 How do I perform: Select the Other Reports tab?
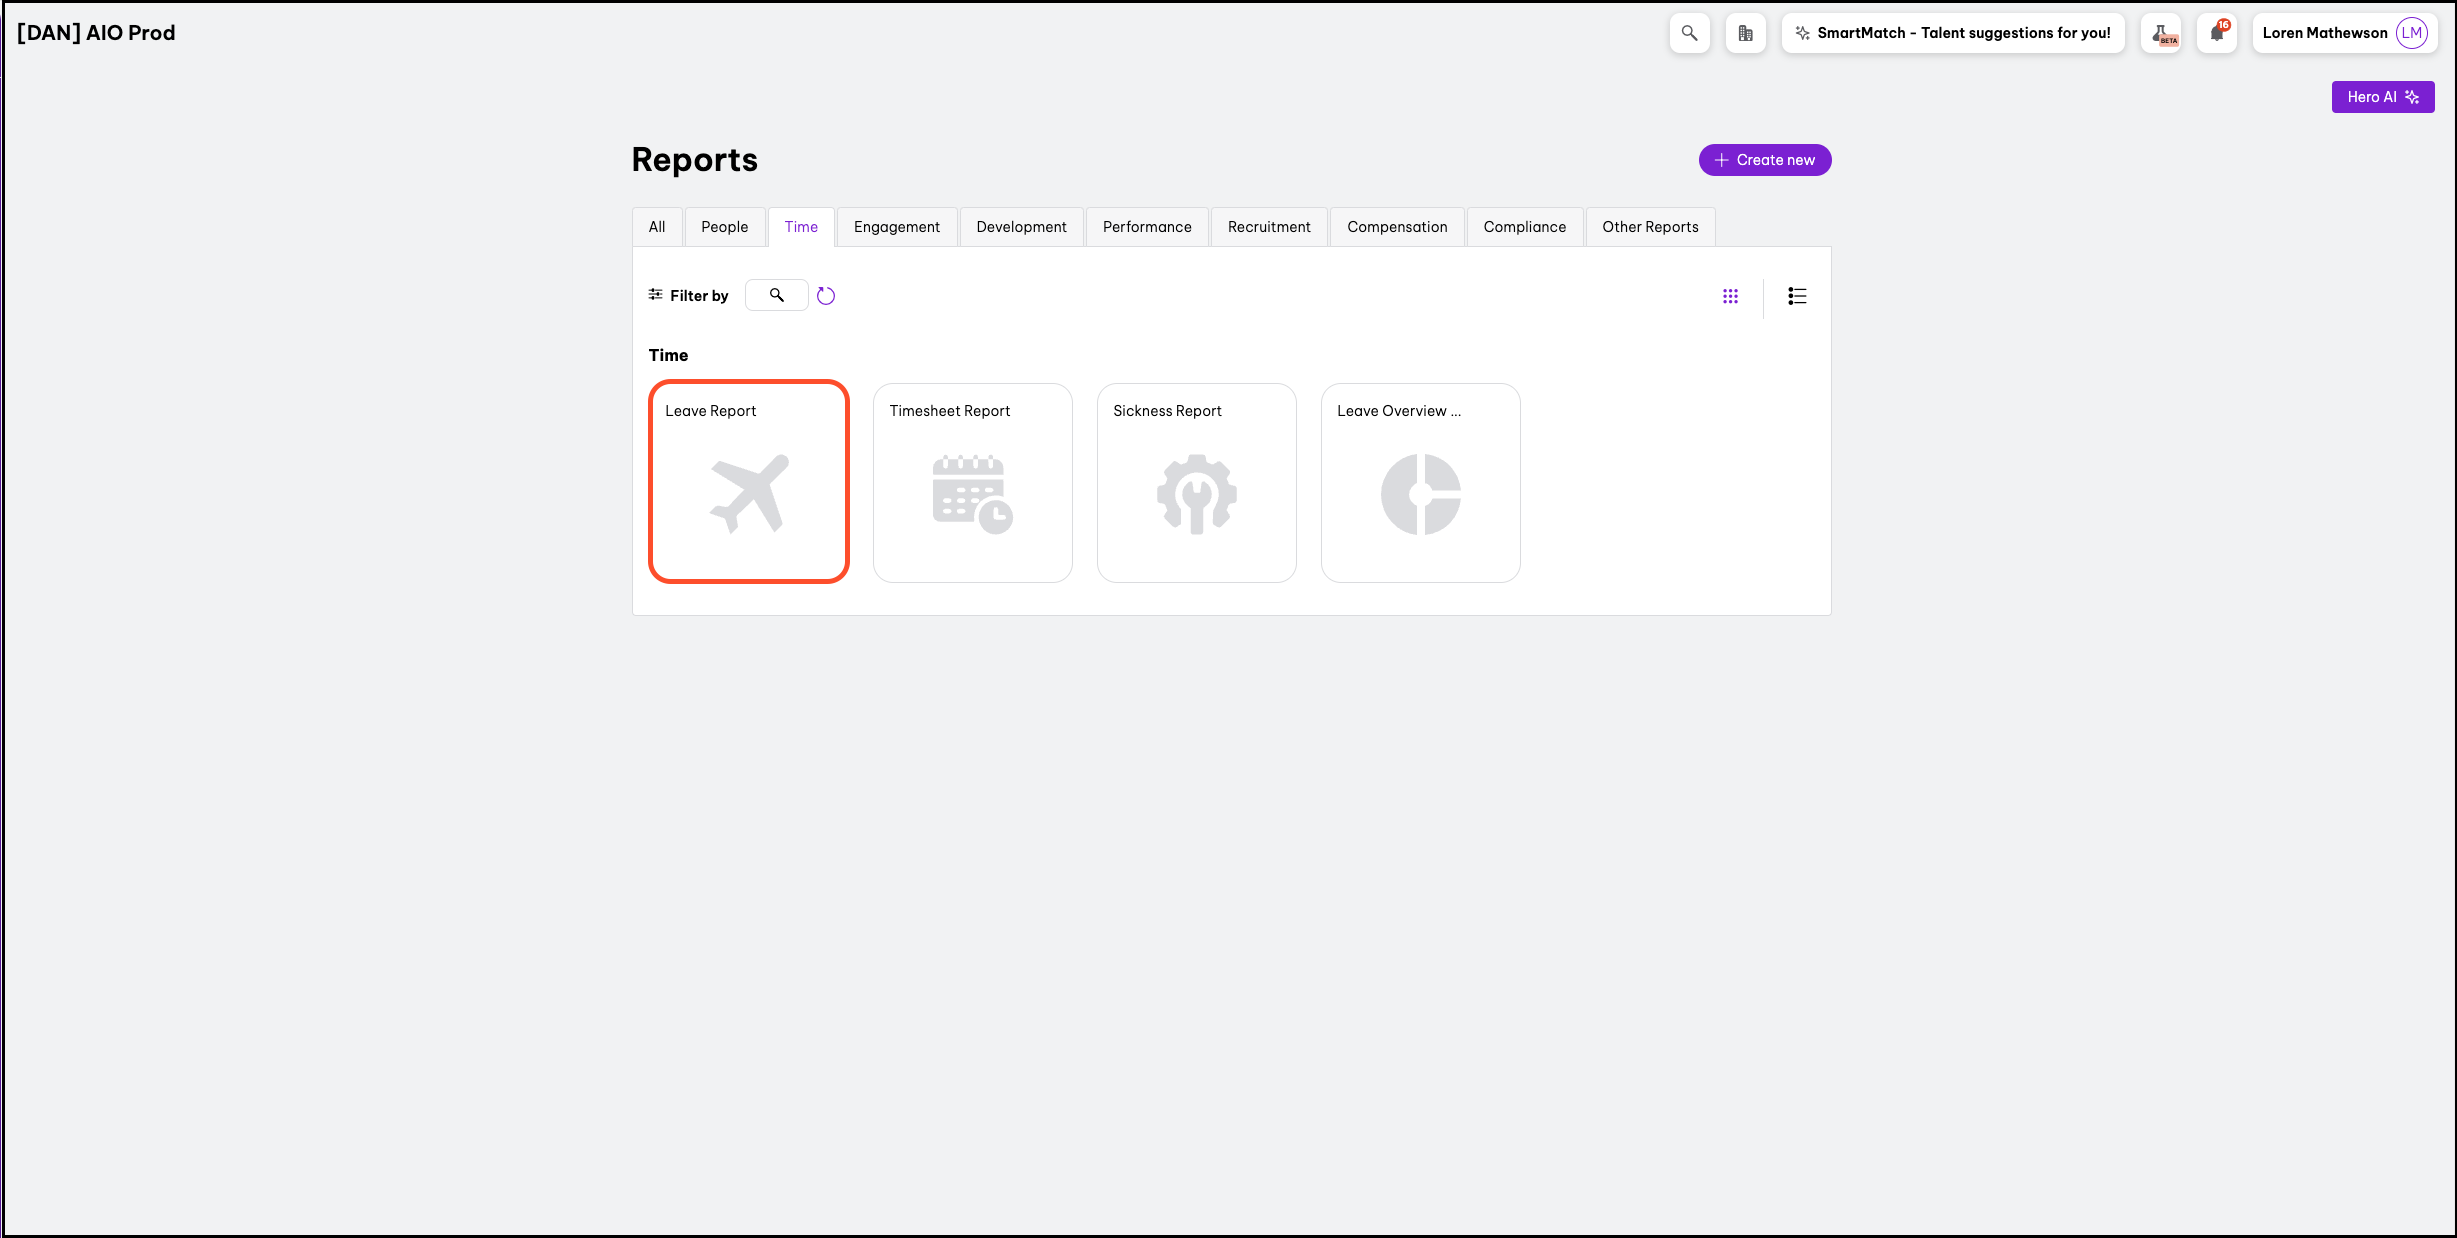(x=1649, y=227)
